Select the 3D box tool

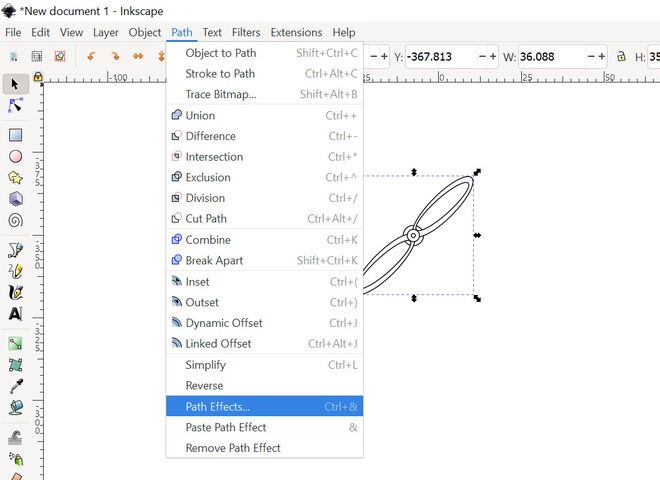[16, 199]
